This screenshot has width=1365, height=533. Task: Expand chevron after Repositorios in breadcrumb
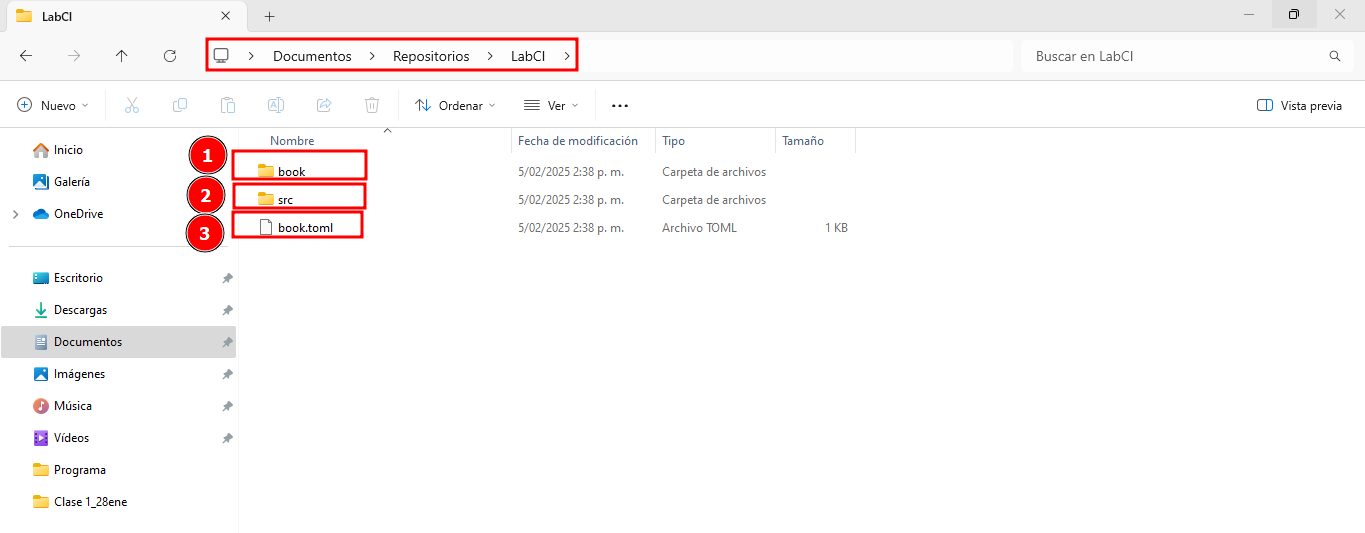[490, 56]
